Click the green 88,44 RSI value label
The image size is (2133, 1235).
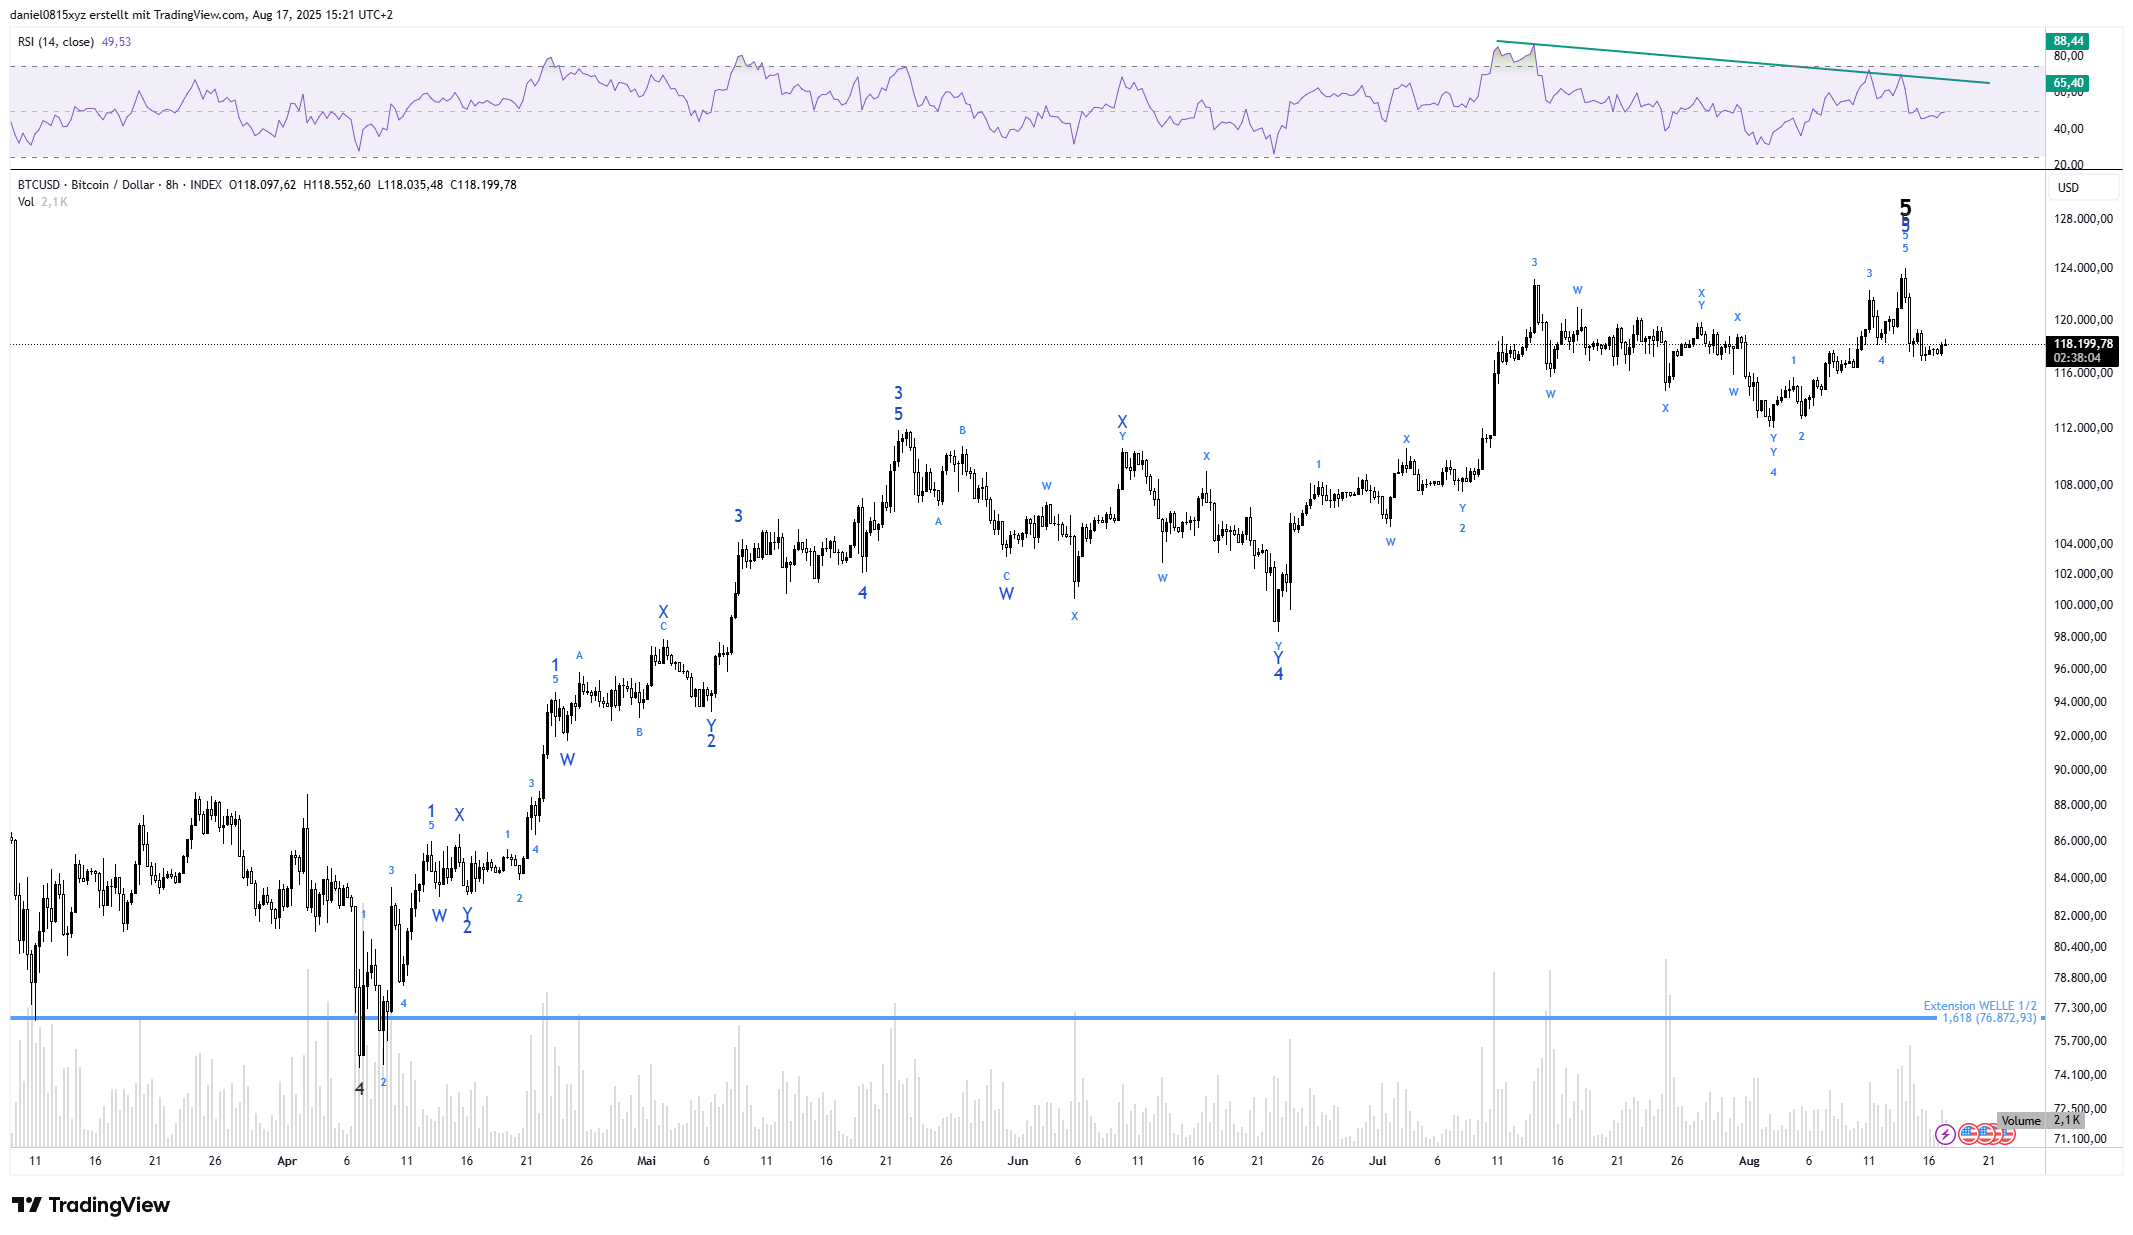coord(2068,41)
